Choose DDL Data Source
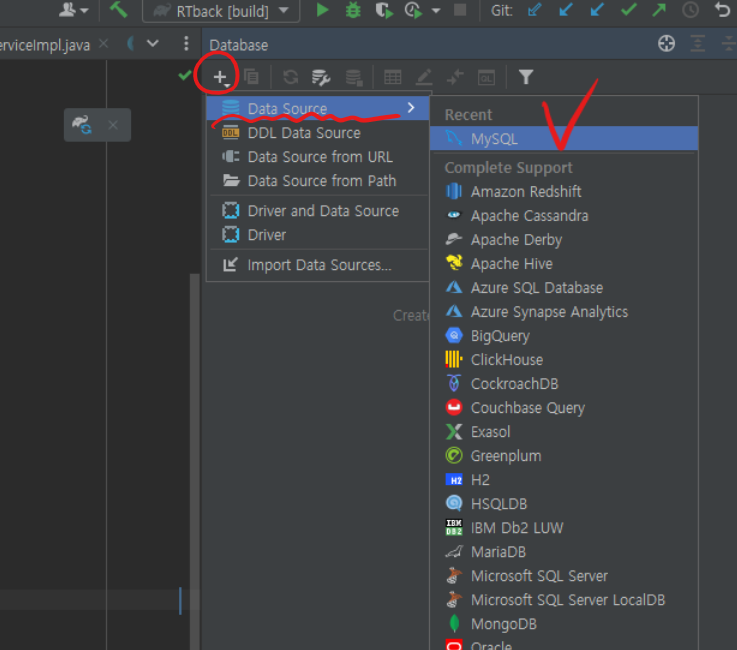Screen dimensions: 737x650 click(317, 133)
